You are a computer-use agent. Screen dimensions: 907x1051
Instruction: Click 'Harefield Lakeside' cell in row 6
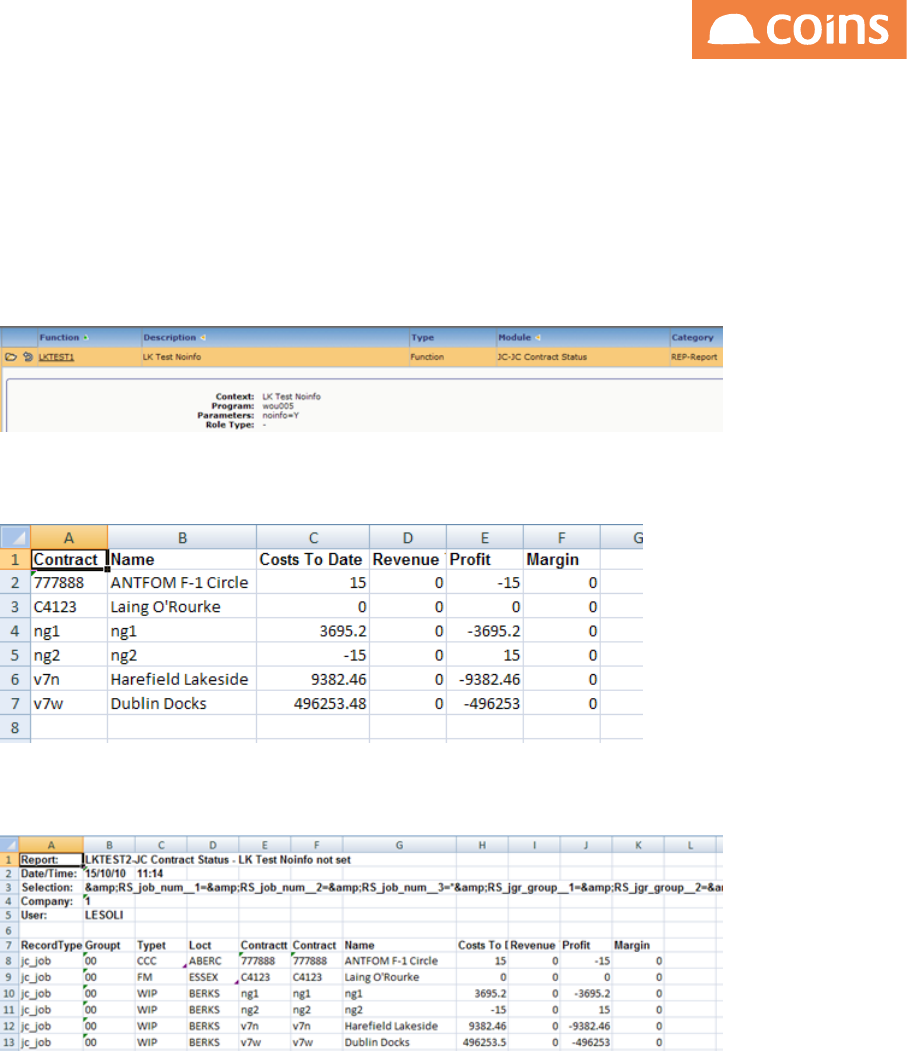[x=182, y=679]
